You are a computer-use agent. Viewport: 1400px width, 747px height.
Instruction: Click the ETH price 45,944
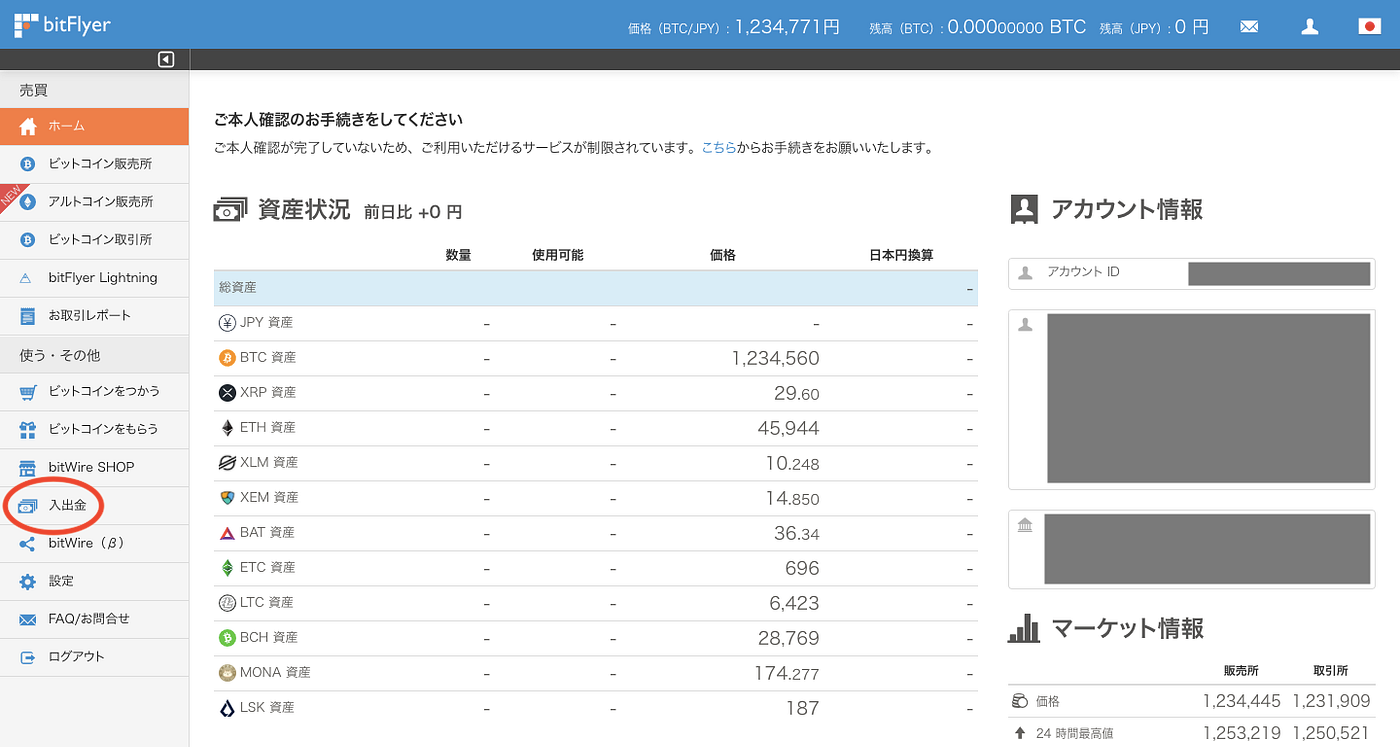tap(788, 428)
